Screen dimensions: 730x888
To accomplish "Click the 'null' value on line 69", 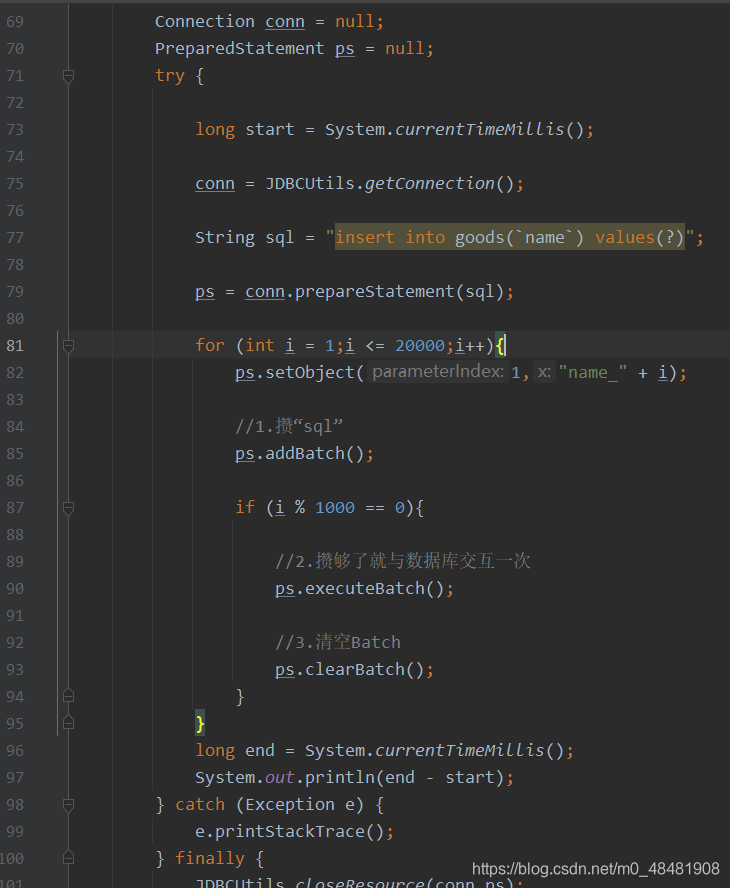I will pos(355,22).
